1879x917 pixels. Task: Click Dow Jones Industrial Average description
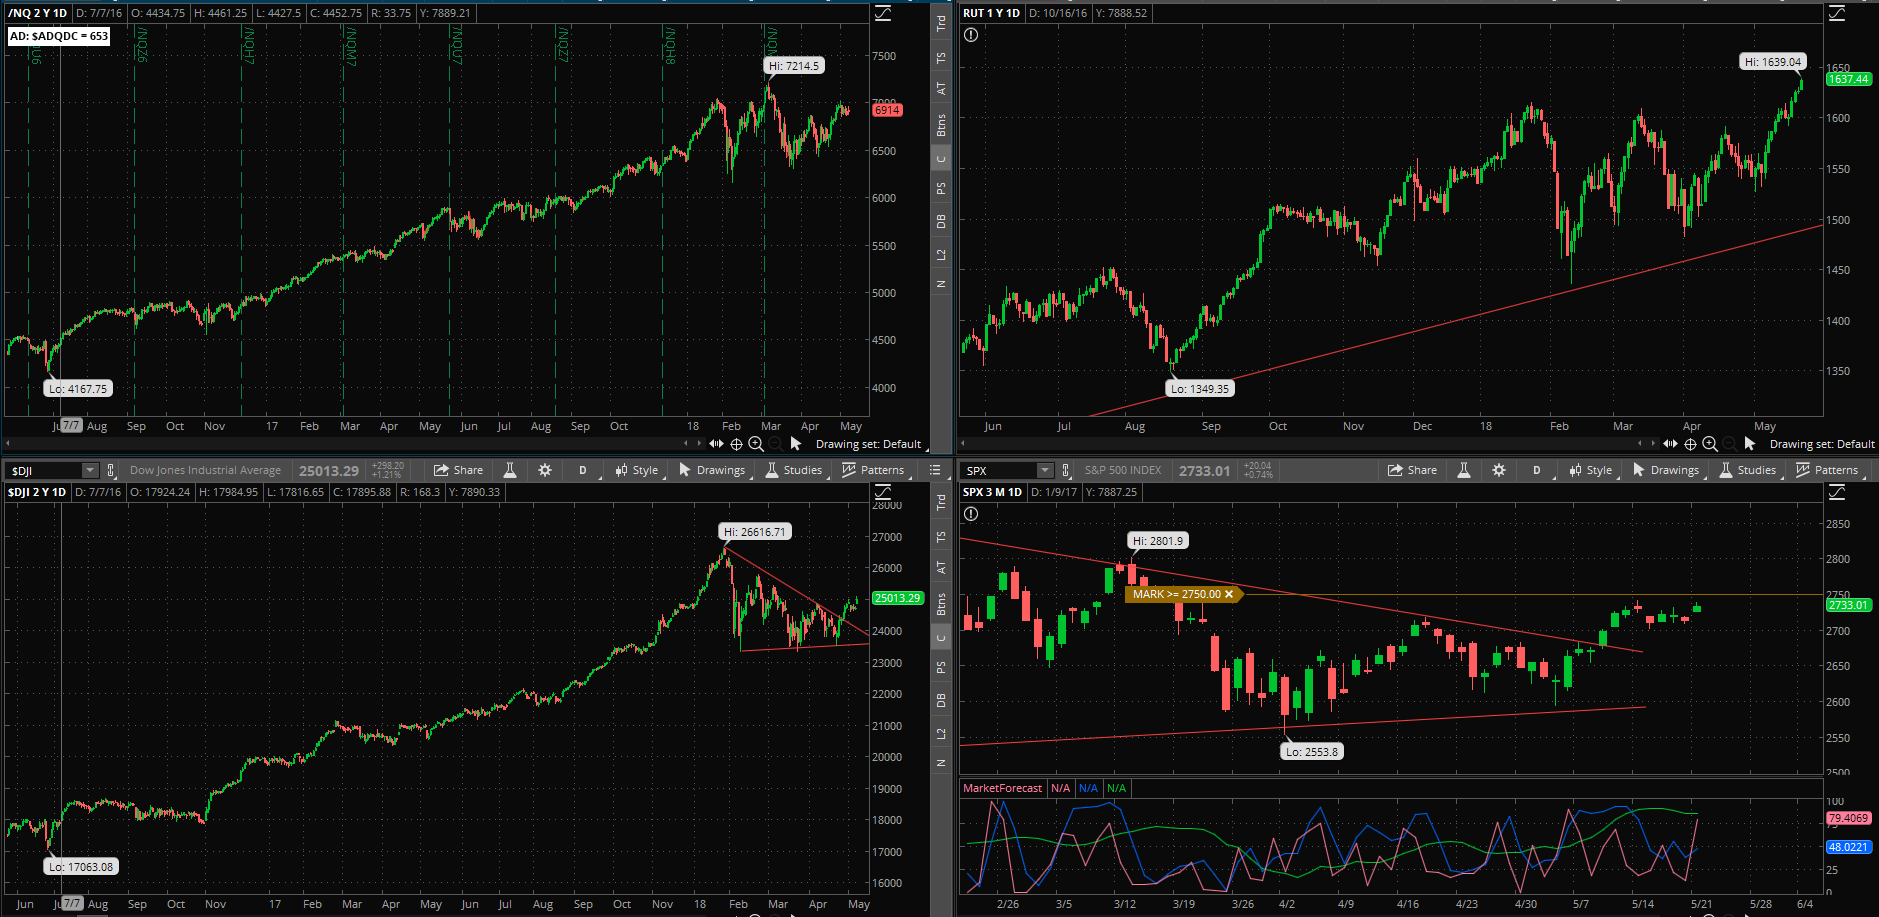coord(205,470)
